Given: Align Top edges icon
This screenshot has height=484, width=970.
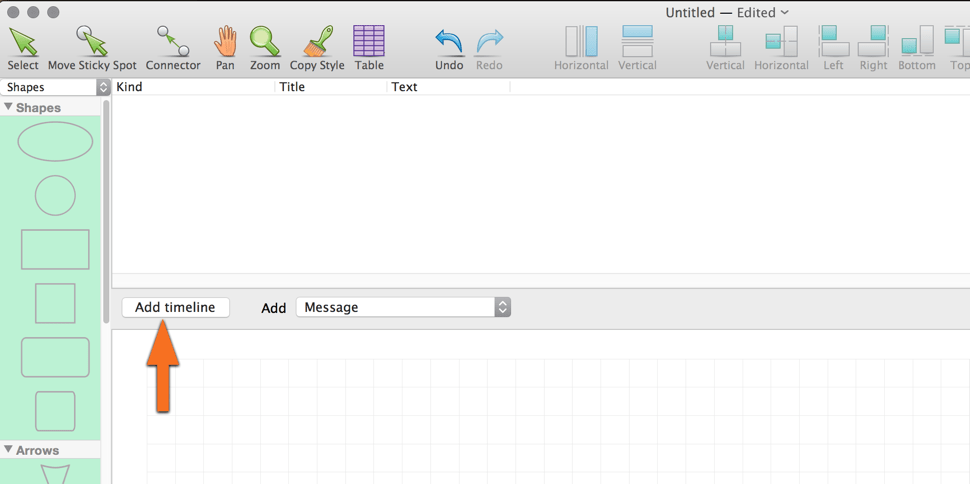Looking at the screenshot, I should [958, 48].
